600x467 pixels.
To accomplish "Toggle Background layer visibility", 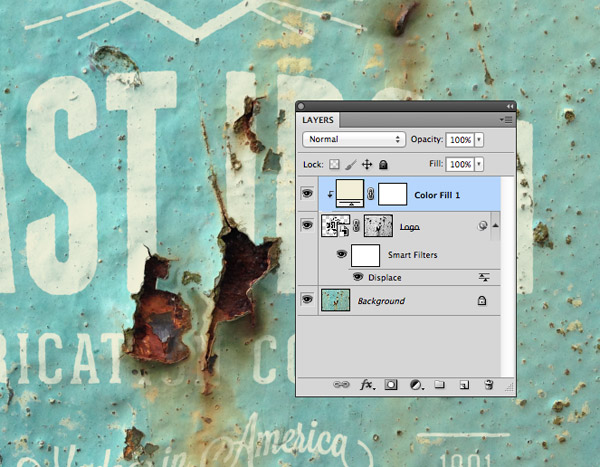I will (x=309, y=300).
